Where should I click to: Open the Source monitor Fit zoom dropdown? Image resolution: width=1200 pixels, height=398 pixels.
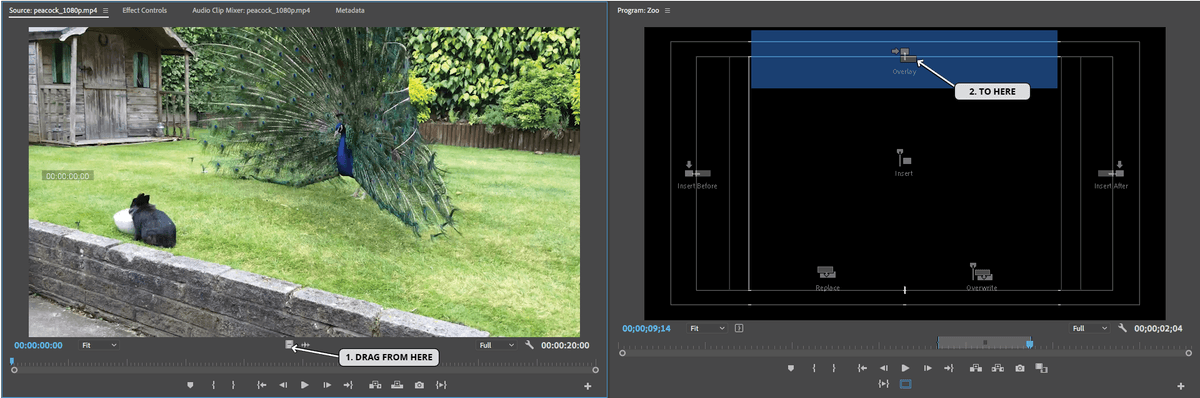coord(99,345)
